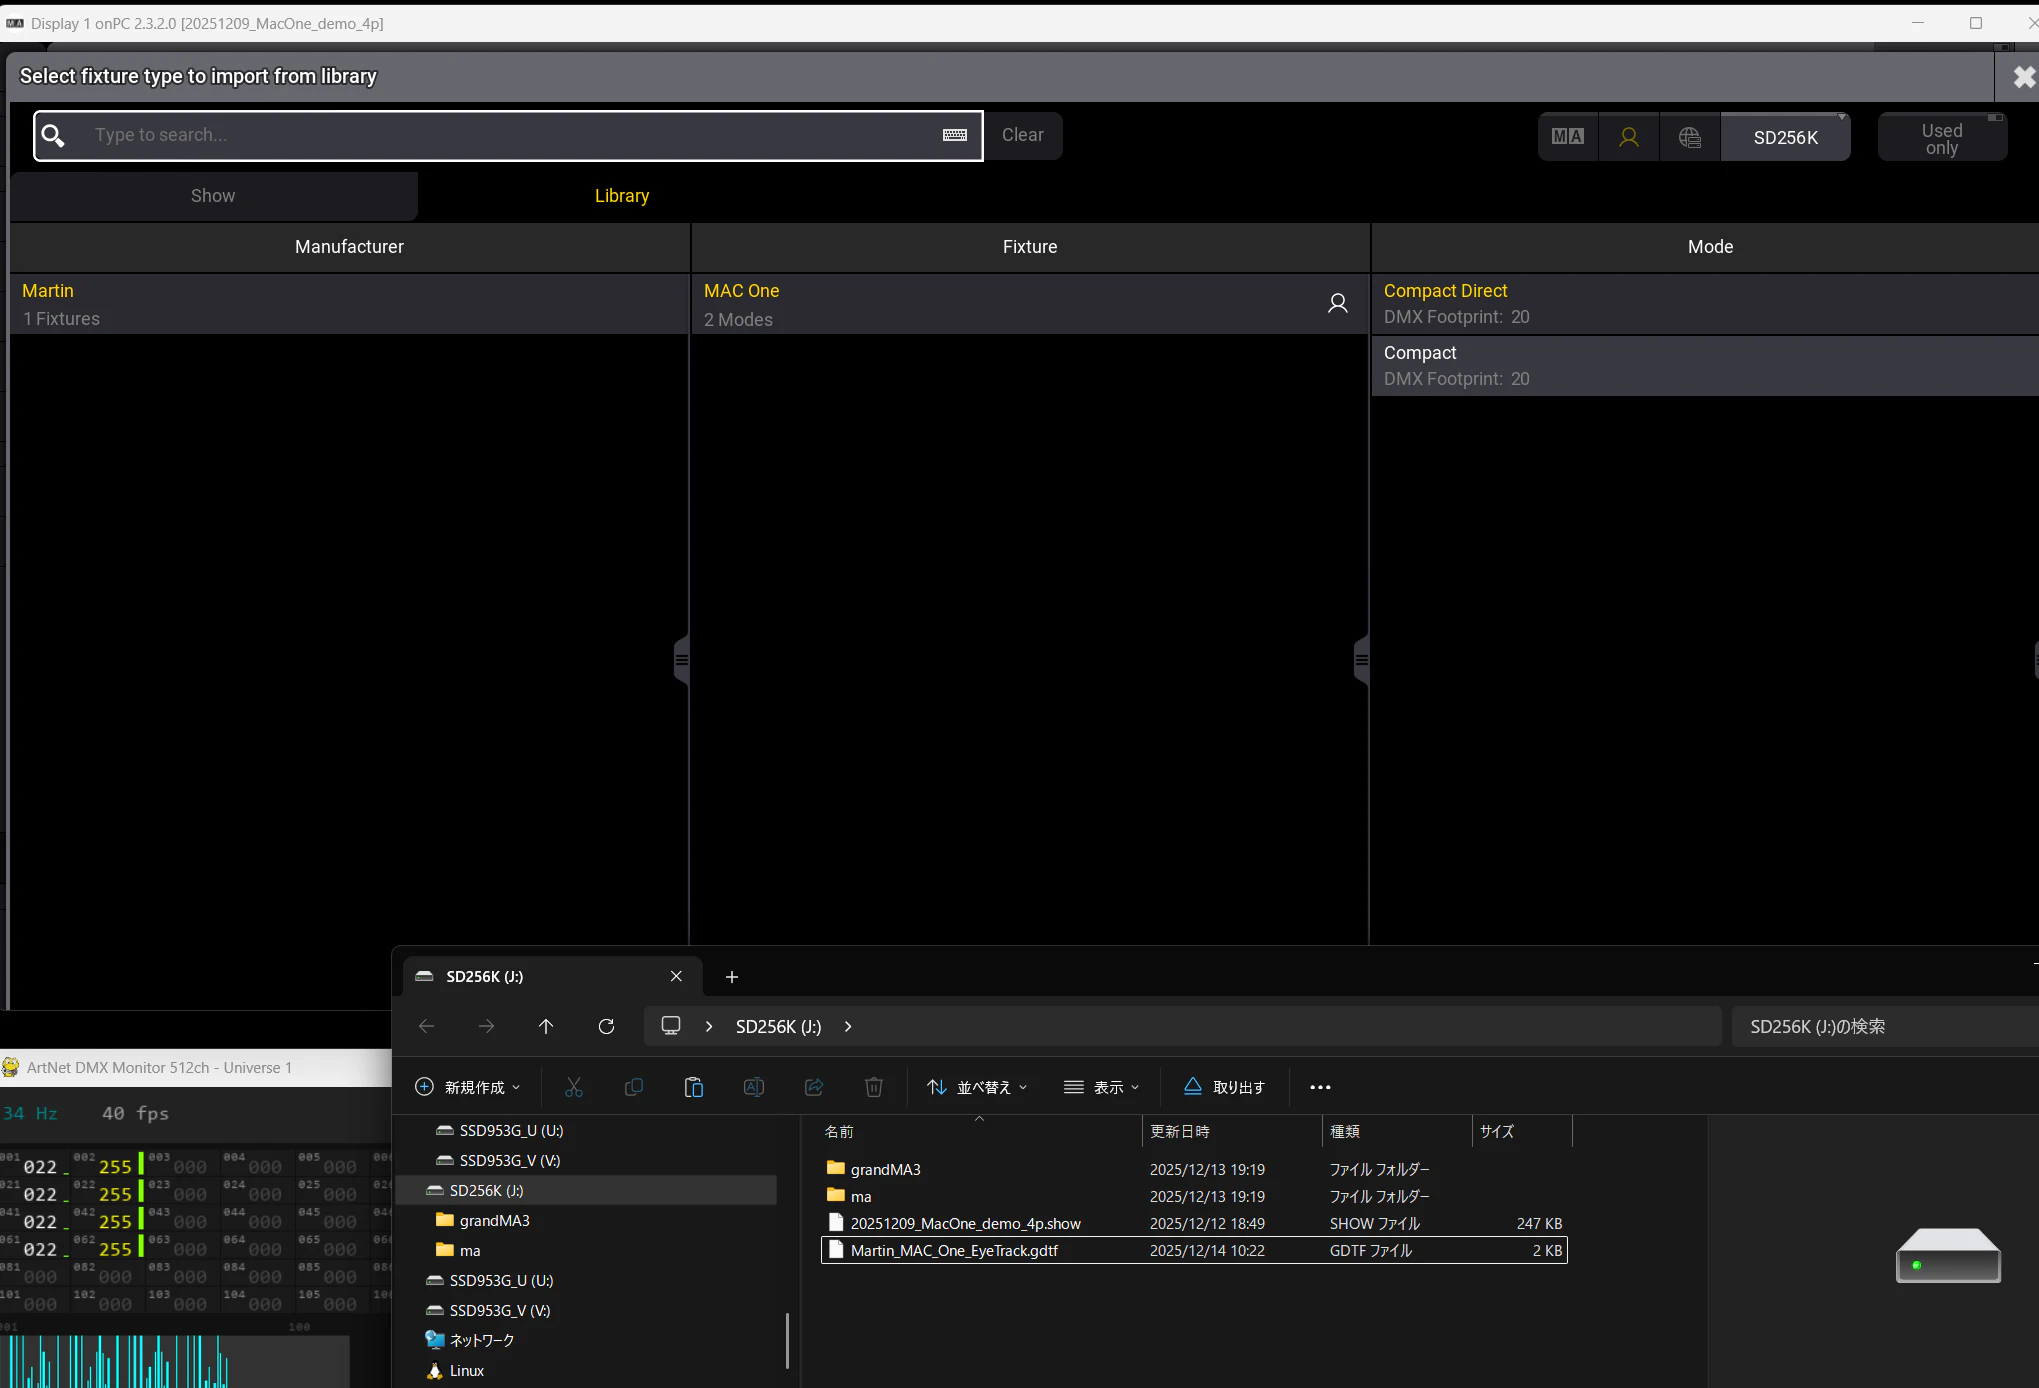Screen dimensions: 2039x1388
Task: Go back in Explorer
Action: pos(426,1026)
